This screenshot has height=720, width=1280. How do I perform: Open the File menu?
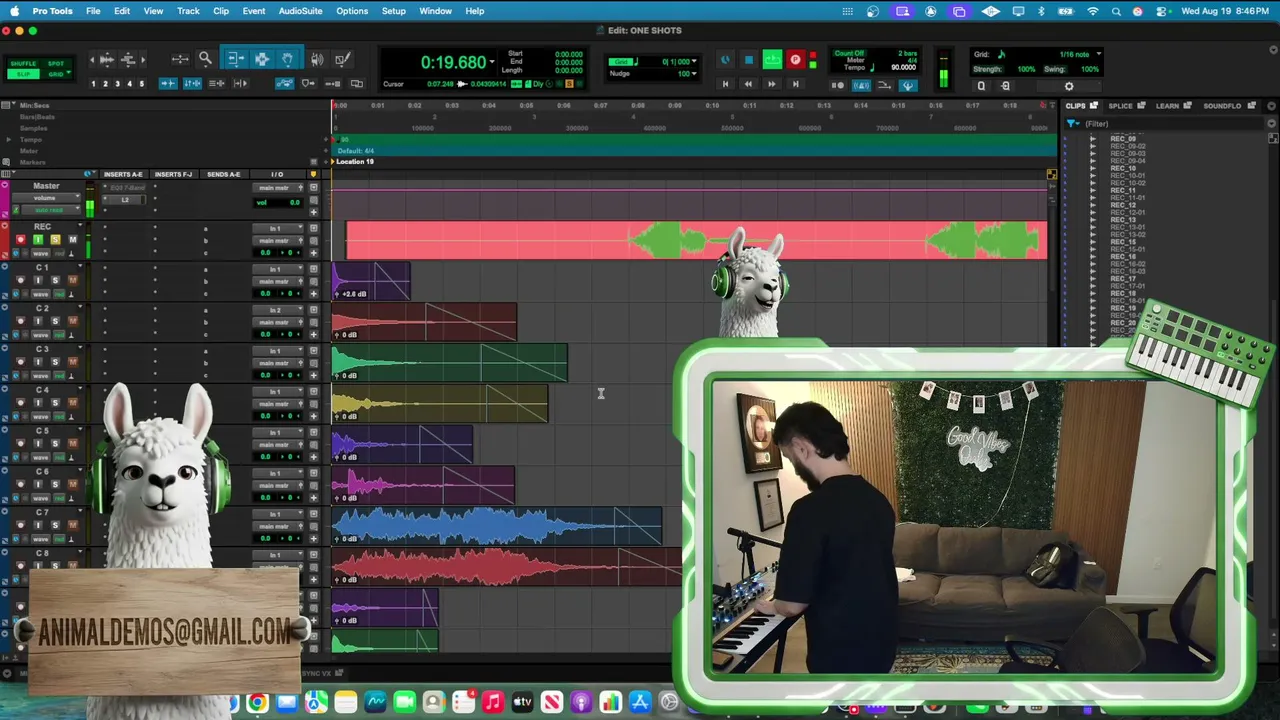click(93, 11)
